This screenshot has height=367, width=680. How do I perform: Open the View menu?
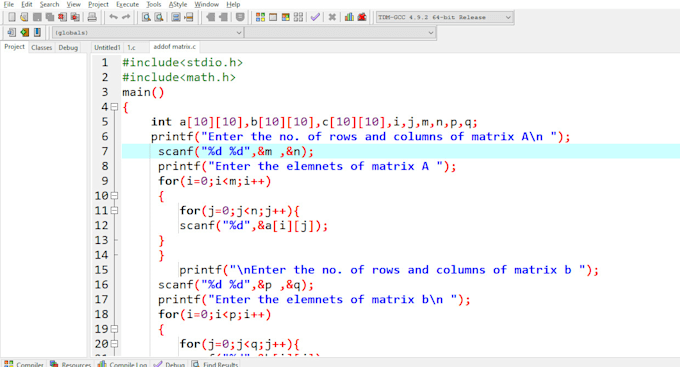(x=74, y=4)
